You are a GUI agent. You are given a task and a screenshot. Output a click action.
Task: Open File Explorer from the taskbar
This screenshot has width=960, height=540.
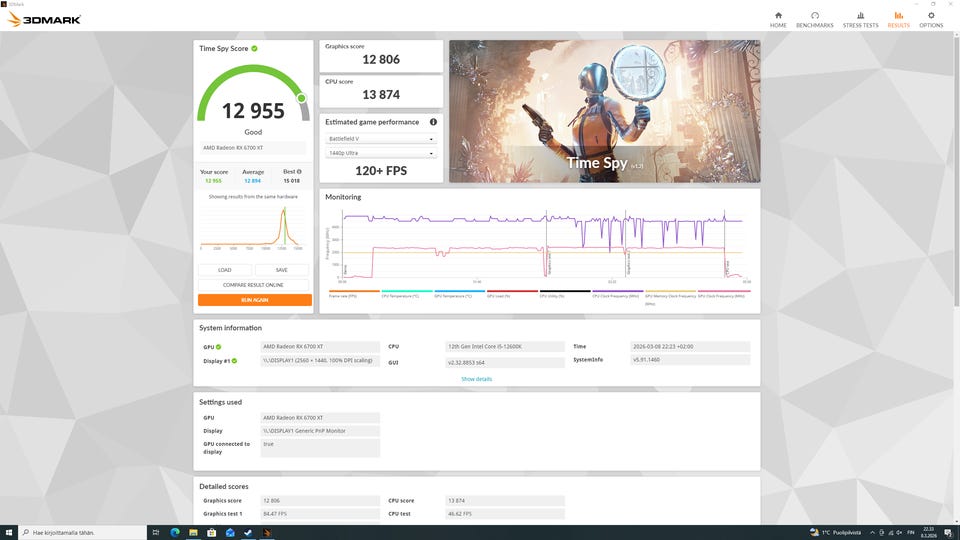[193, 533]
